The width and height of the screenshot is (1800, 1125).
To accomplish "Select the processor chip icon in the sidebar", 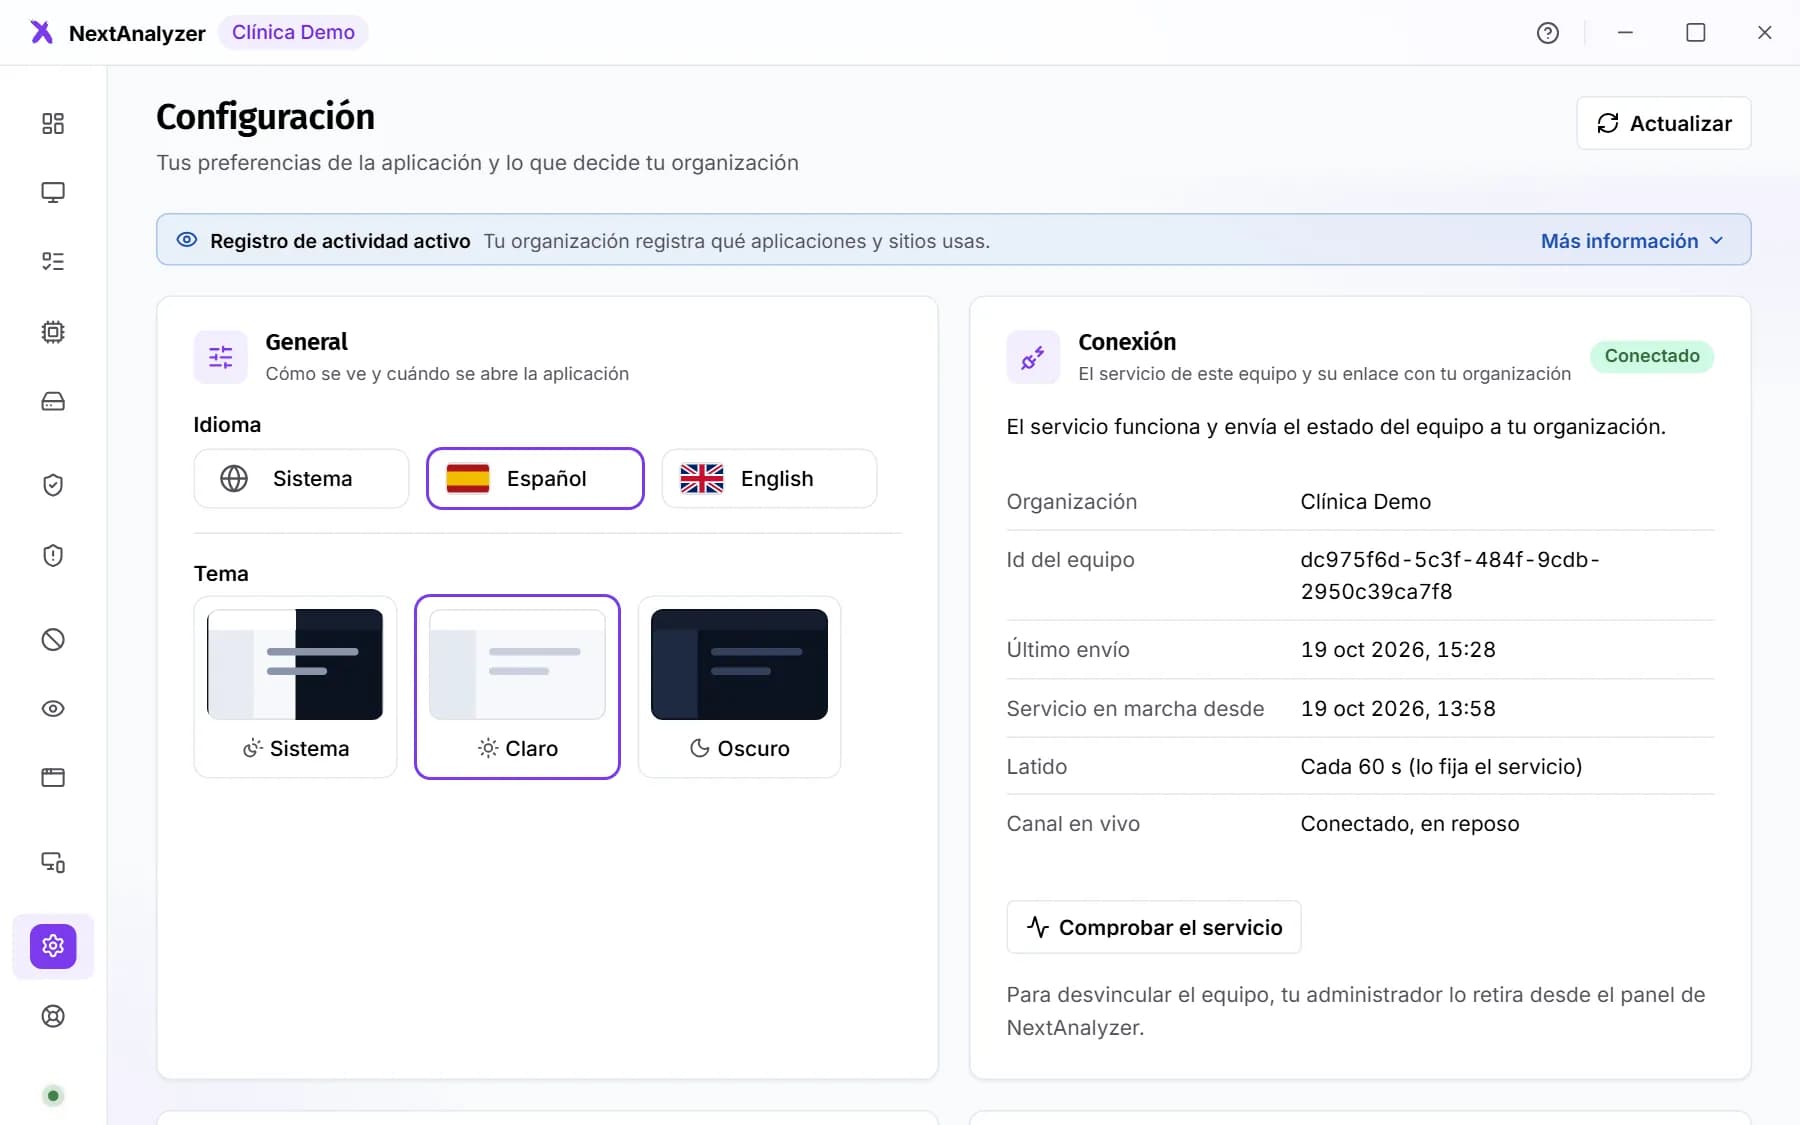I will coord(53,332).
